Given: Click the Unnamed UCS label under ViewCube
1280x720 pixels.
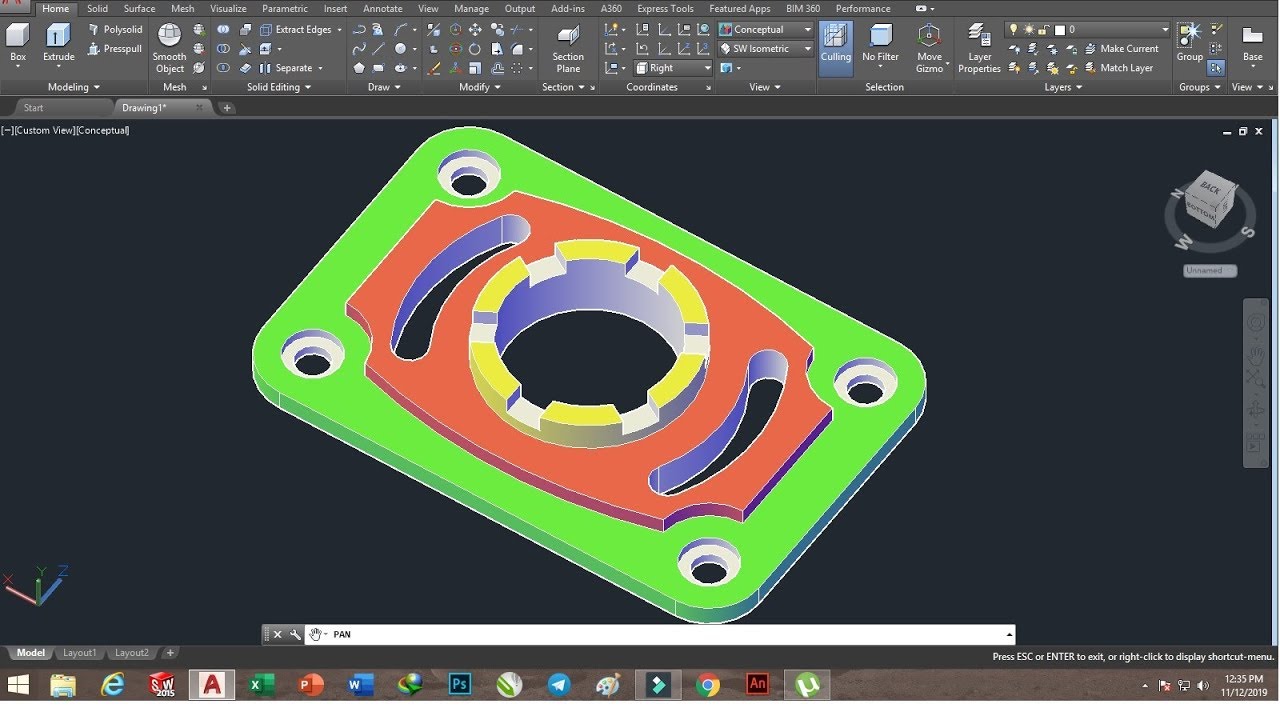Looking at the screenshot, I should (1210, 271).
